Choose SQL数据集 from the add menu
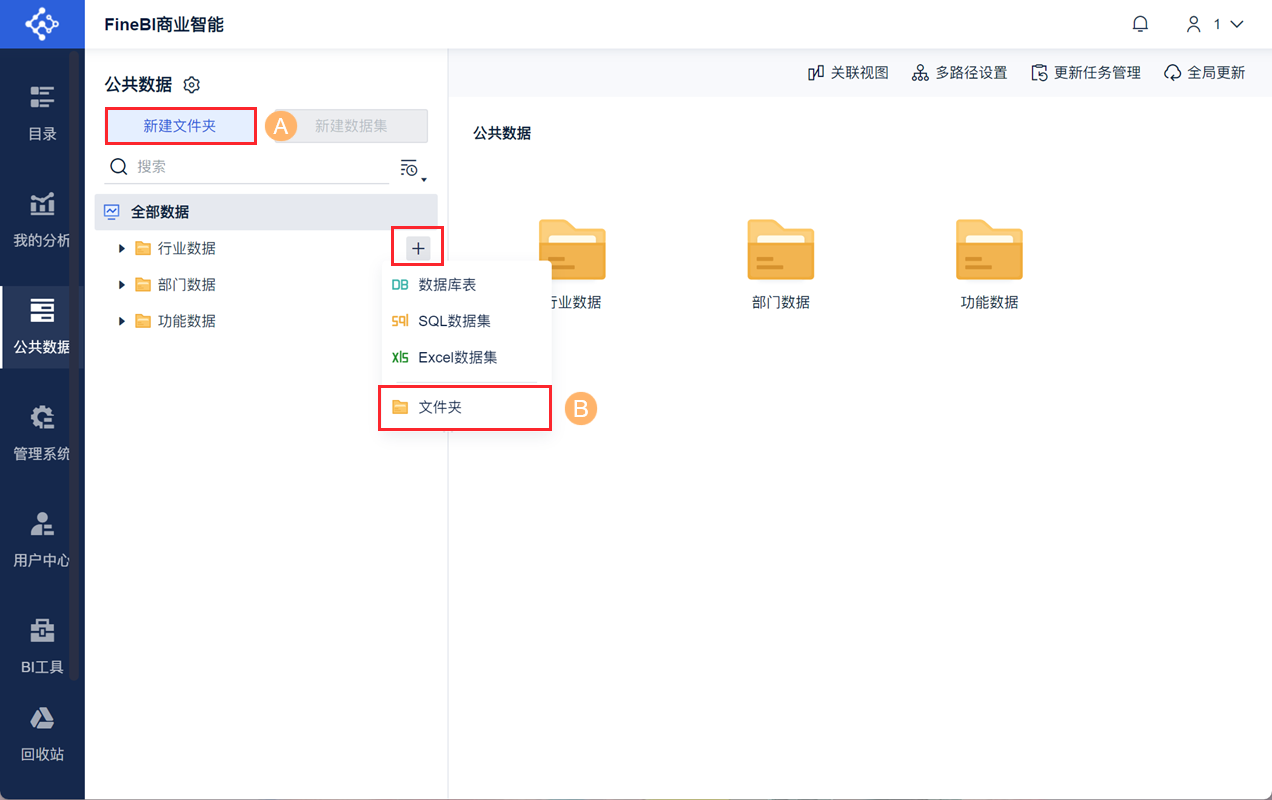This screenshot has height=800, width=1272. pos(466,321)
